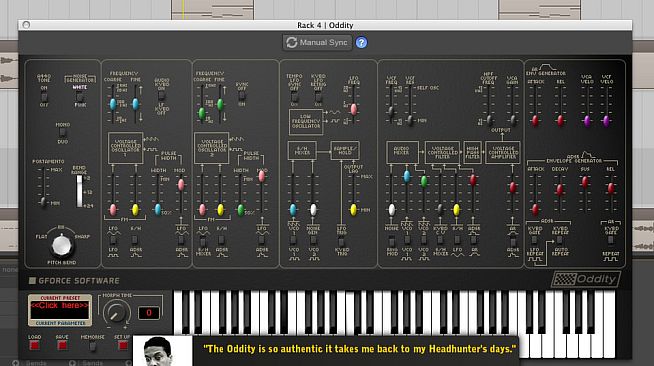Flip the Noise Generator White/Pink switch
Image resolution: width=654 pixels, height=366 pixels.
point(80,97)
